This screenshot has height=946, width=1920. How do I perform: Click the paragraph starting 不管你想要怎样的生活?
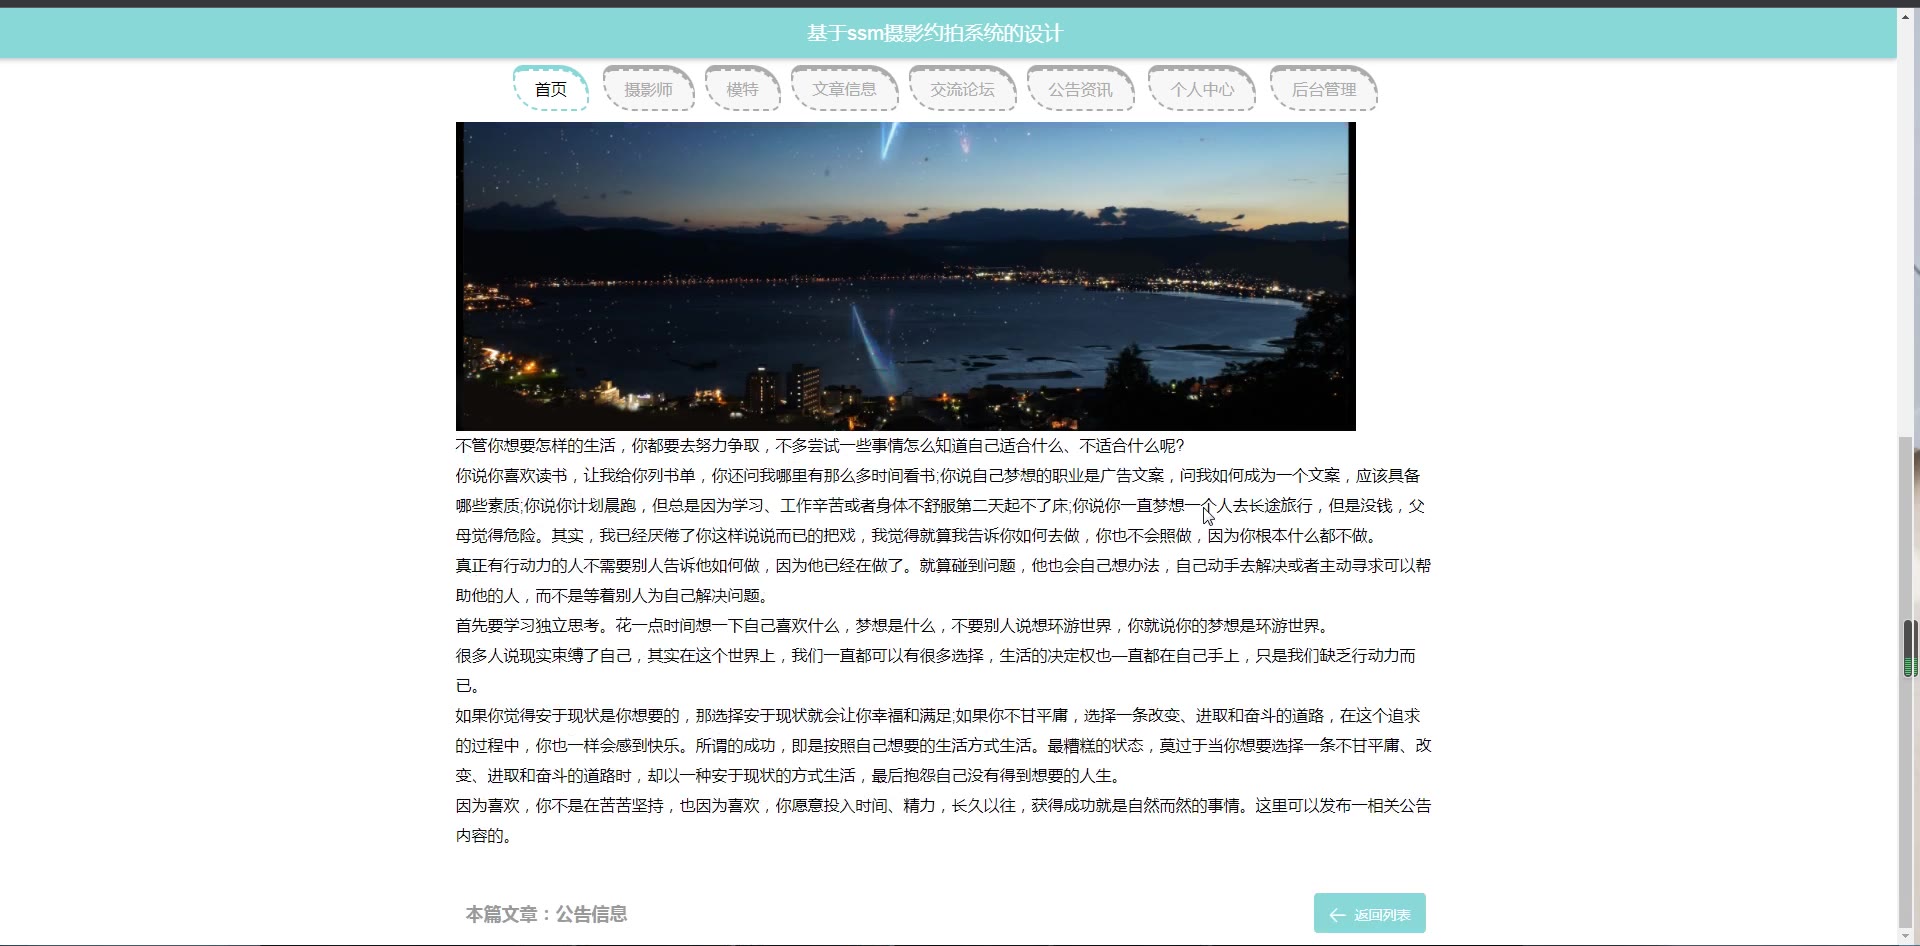(x=820, y=446)
